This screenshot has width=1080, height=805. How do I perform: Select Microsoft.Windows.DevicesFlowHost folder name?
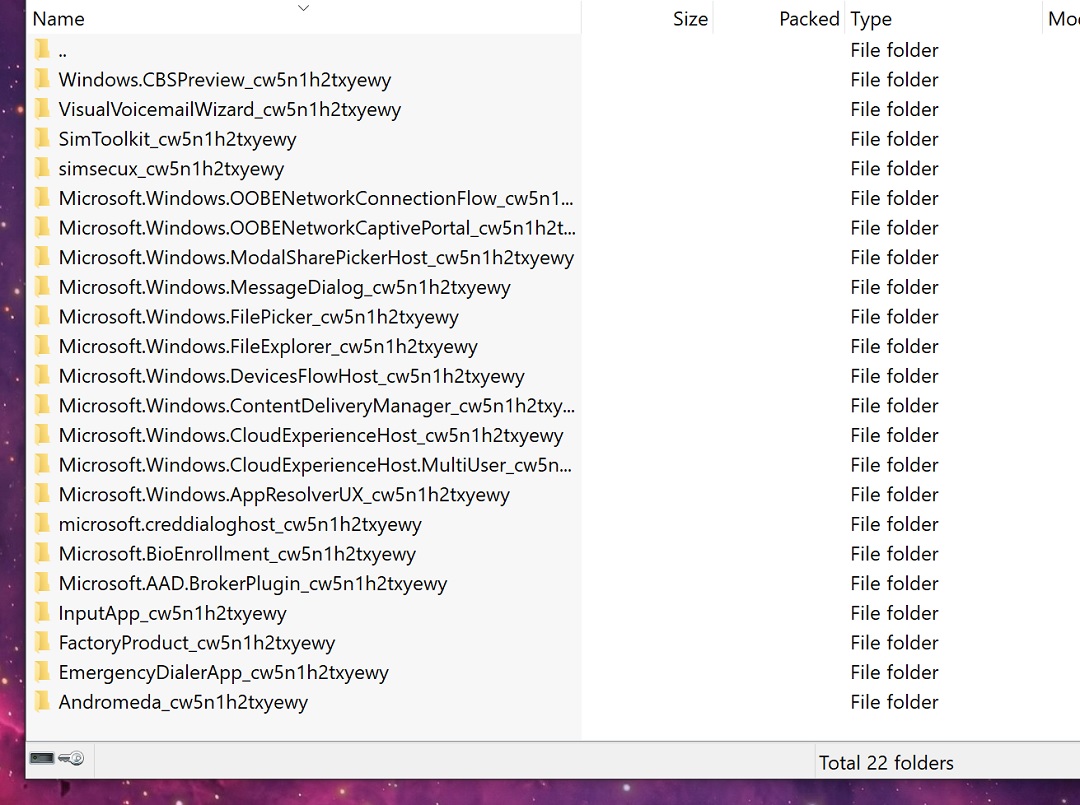291,376
